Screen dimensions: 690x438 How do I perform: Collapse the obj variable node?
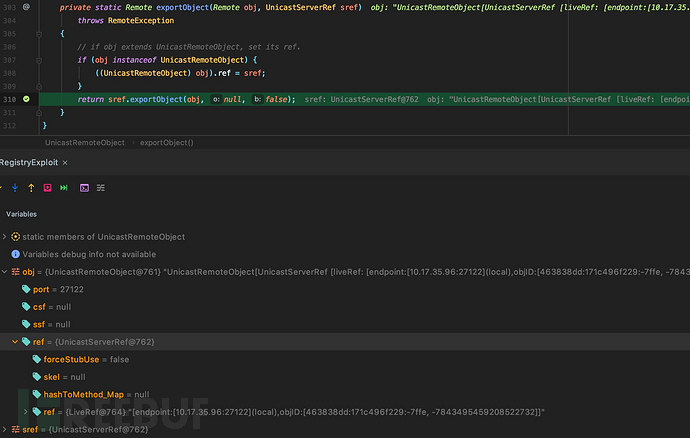click(4, 272)
